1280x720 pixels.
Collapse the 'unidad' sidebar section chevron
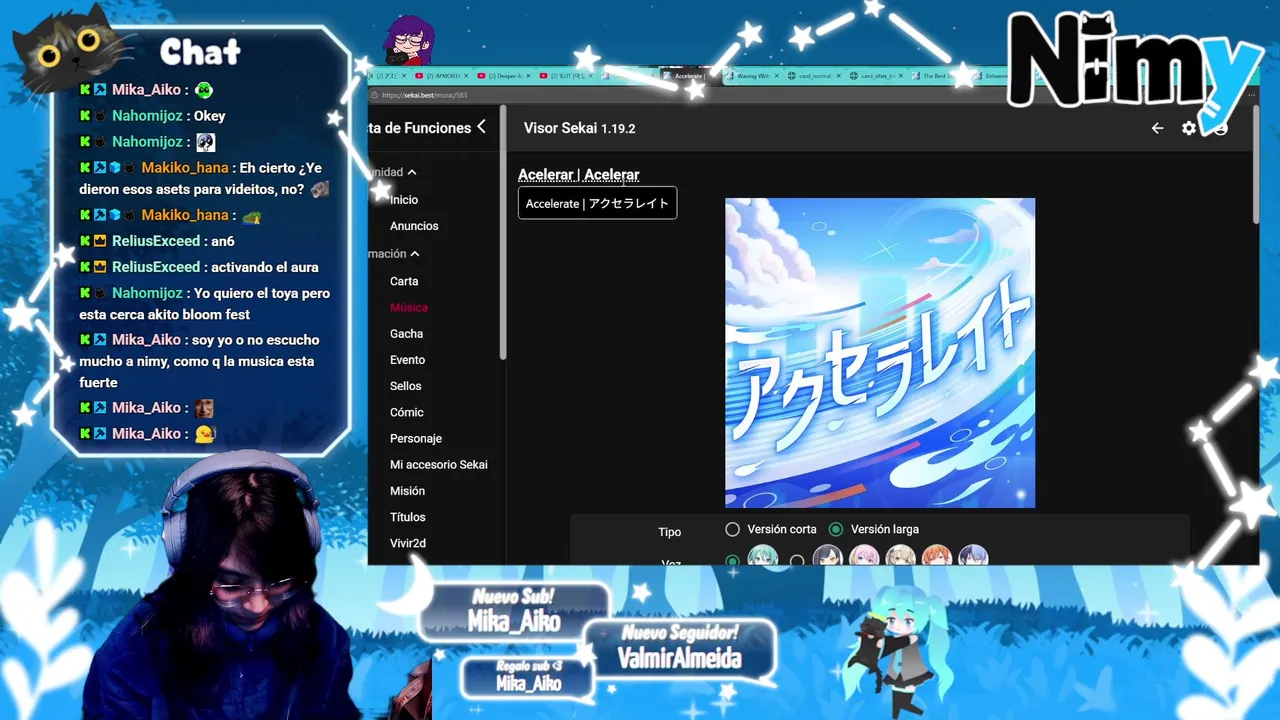412,172
